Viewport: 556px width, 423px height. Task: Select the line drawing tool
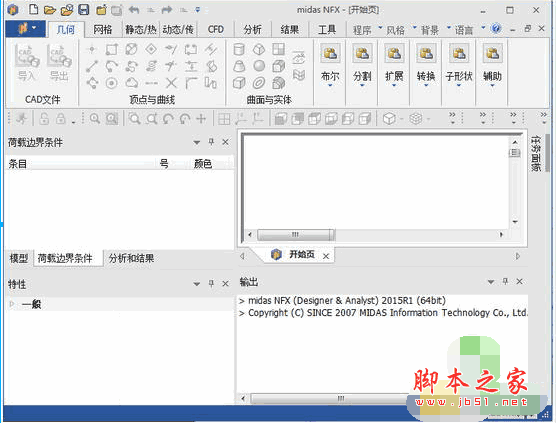[92, 66]
